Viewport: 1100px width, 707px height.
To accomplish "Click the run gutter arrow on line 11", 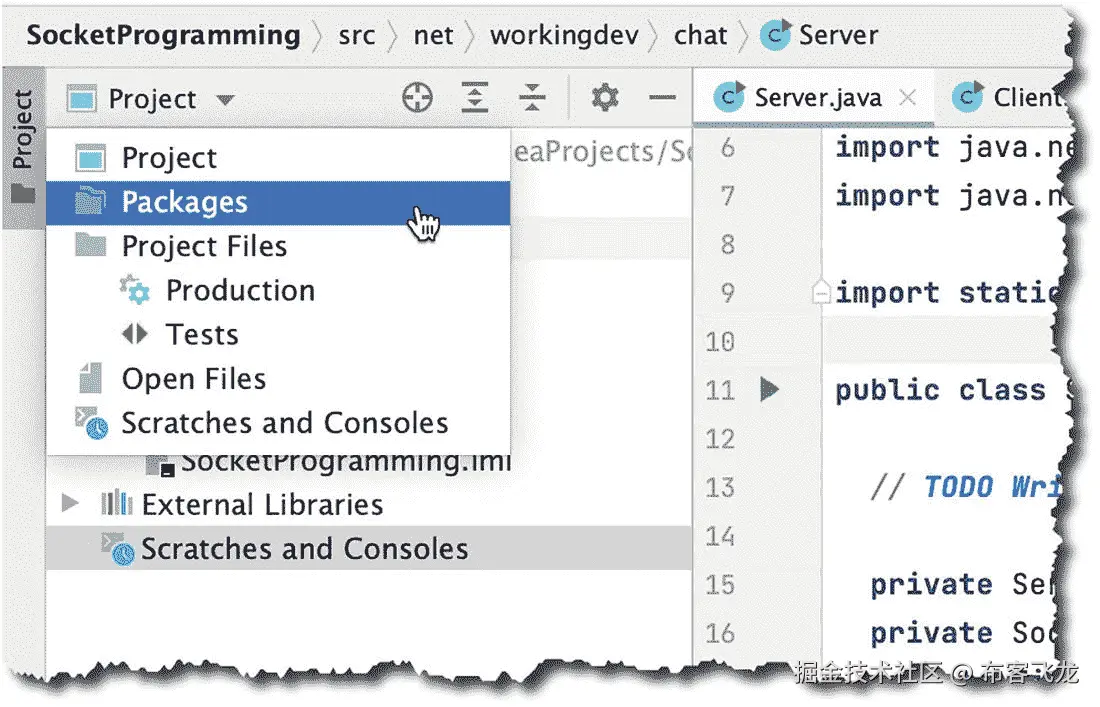I will [769, 389].
